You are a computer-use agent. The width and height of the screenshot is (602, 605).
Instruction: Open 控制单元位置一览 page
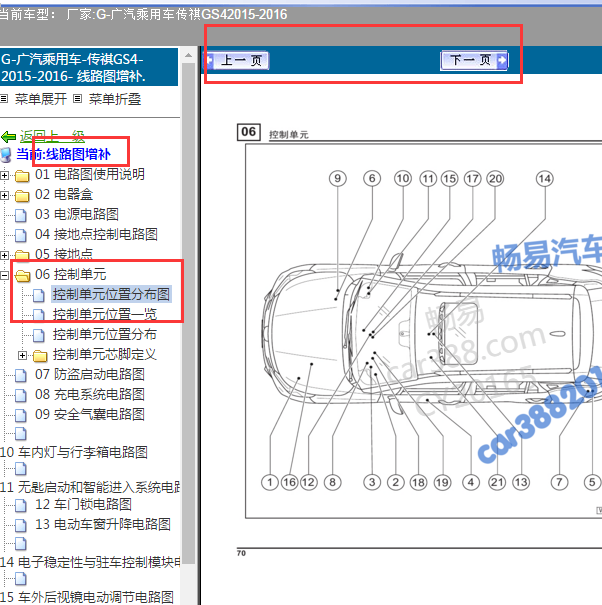coord(105,314)
